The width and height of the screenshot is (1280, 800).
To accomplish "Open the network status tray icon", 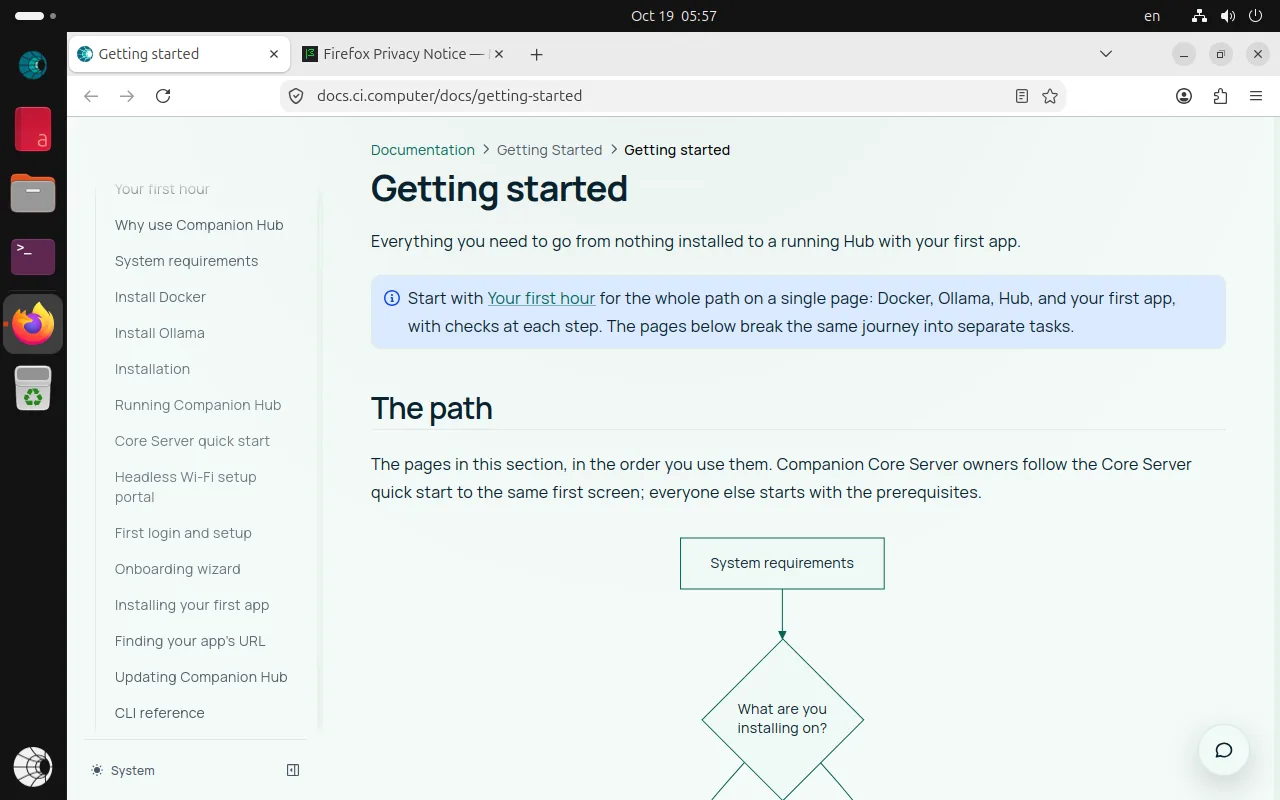I will (x=1199, y=16).
